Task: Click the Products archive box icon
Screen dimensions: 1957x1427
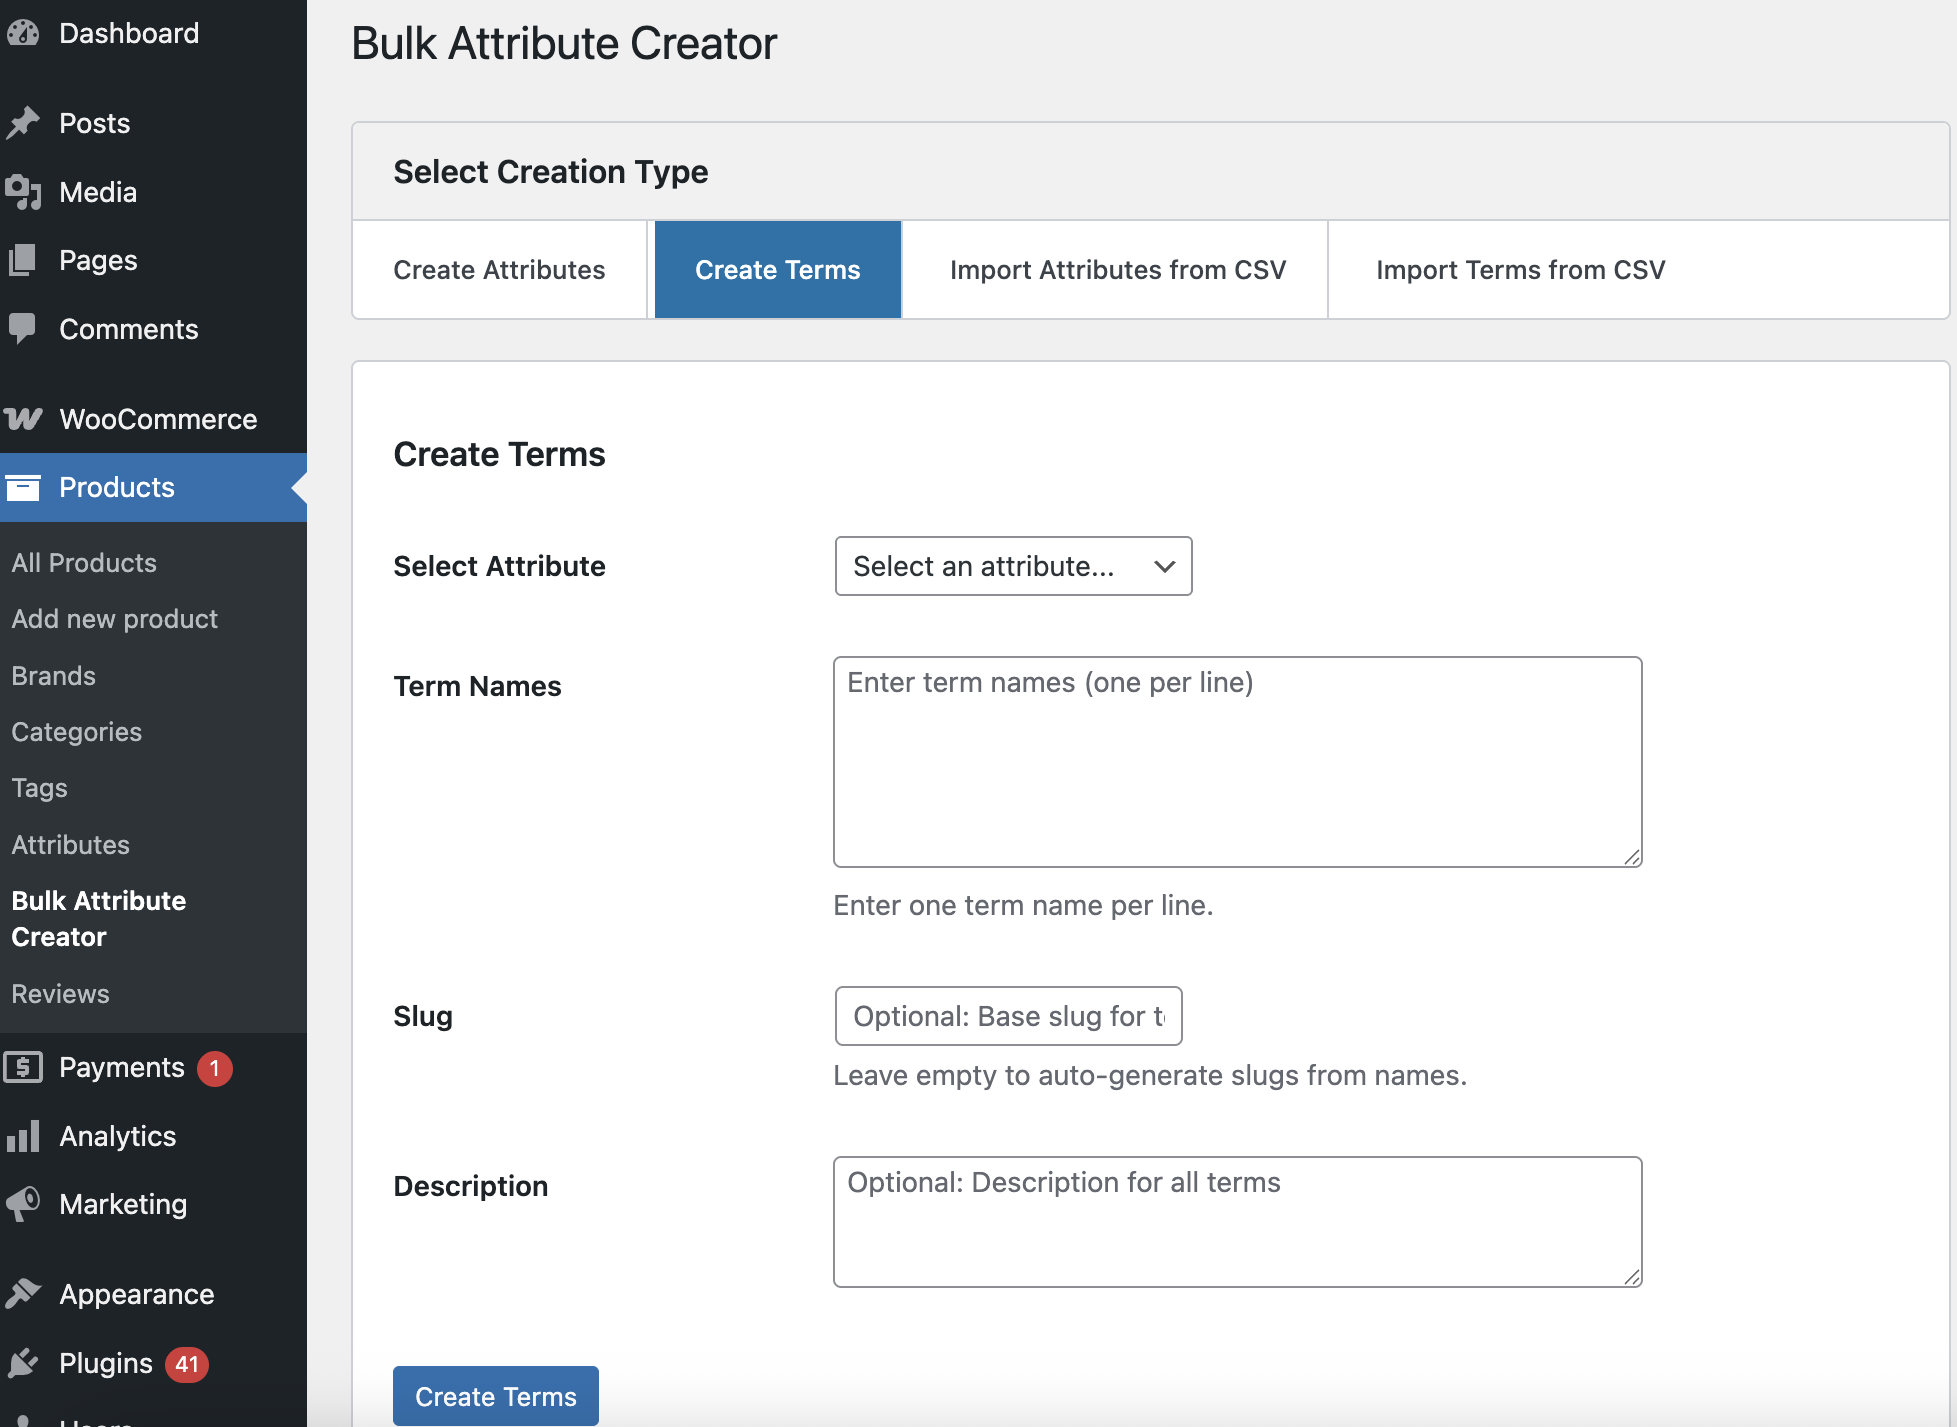Action: (x=23, y=487)
